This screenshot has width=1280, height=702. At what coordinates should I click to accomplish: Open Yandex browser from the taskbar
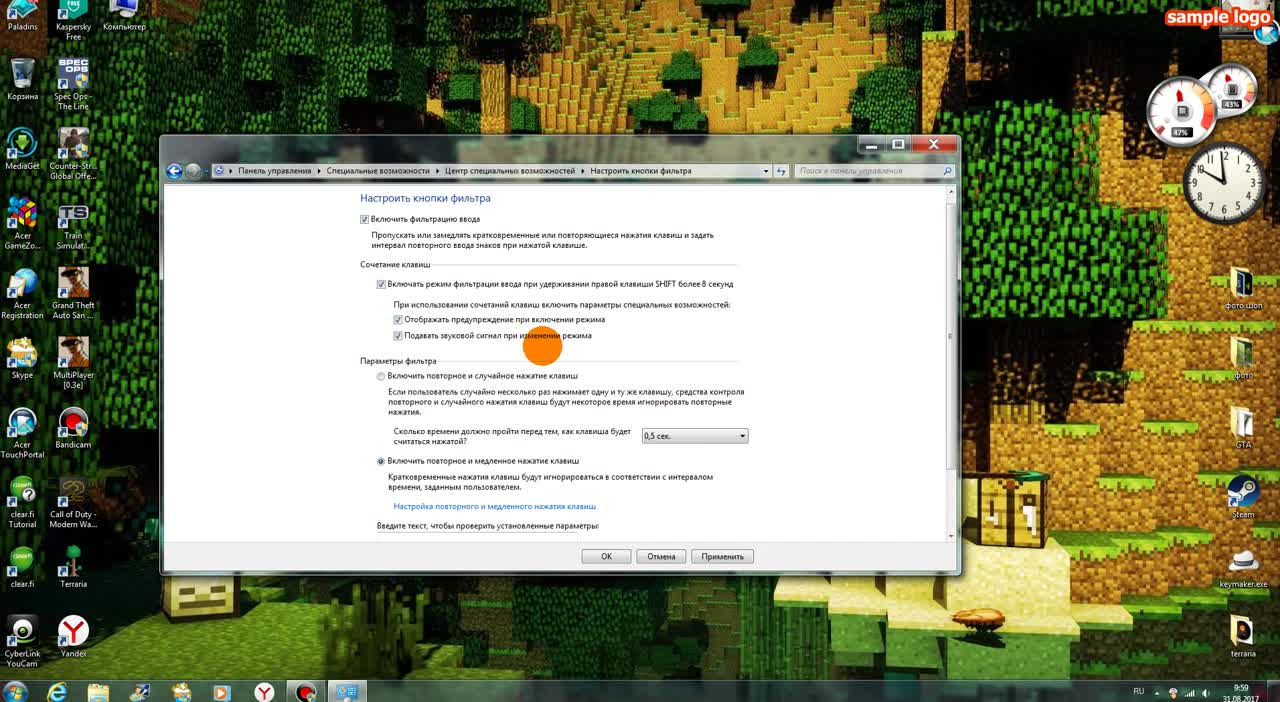click(264, 691)
